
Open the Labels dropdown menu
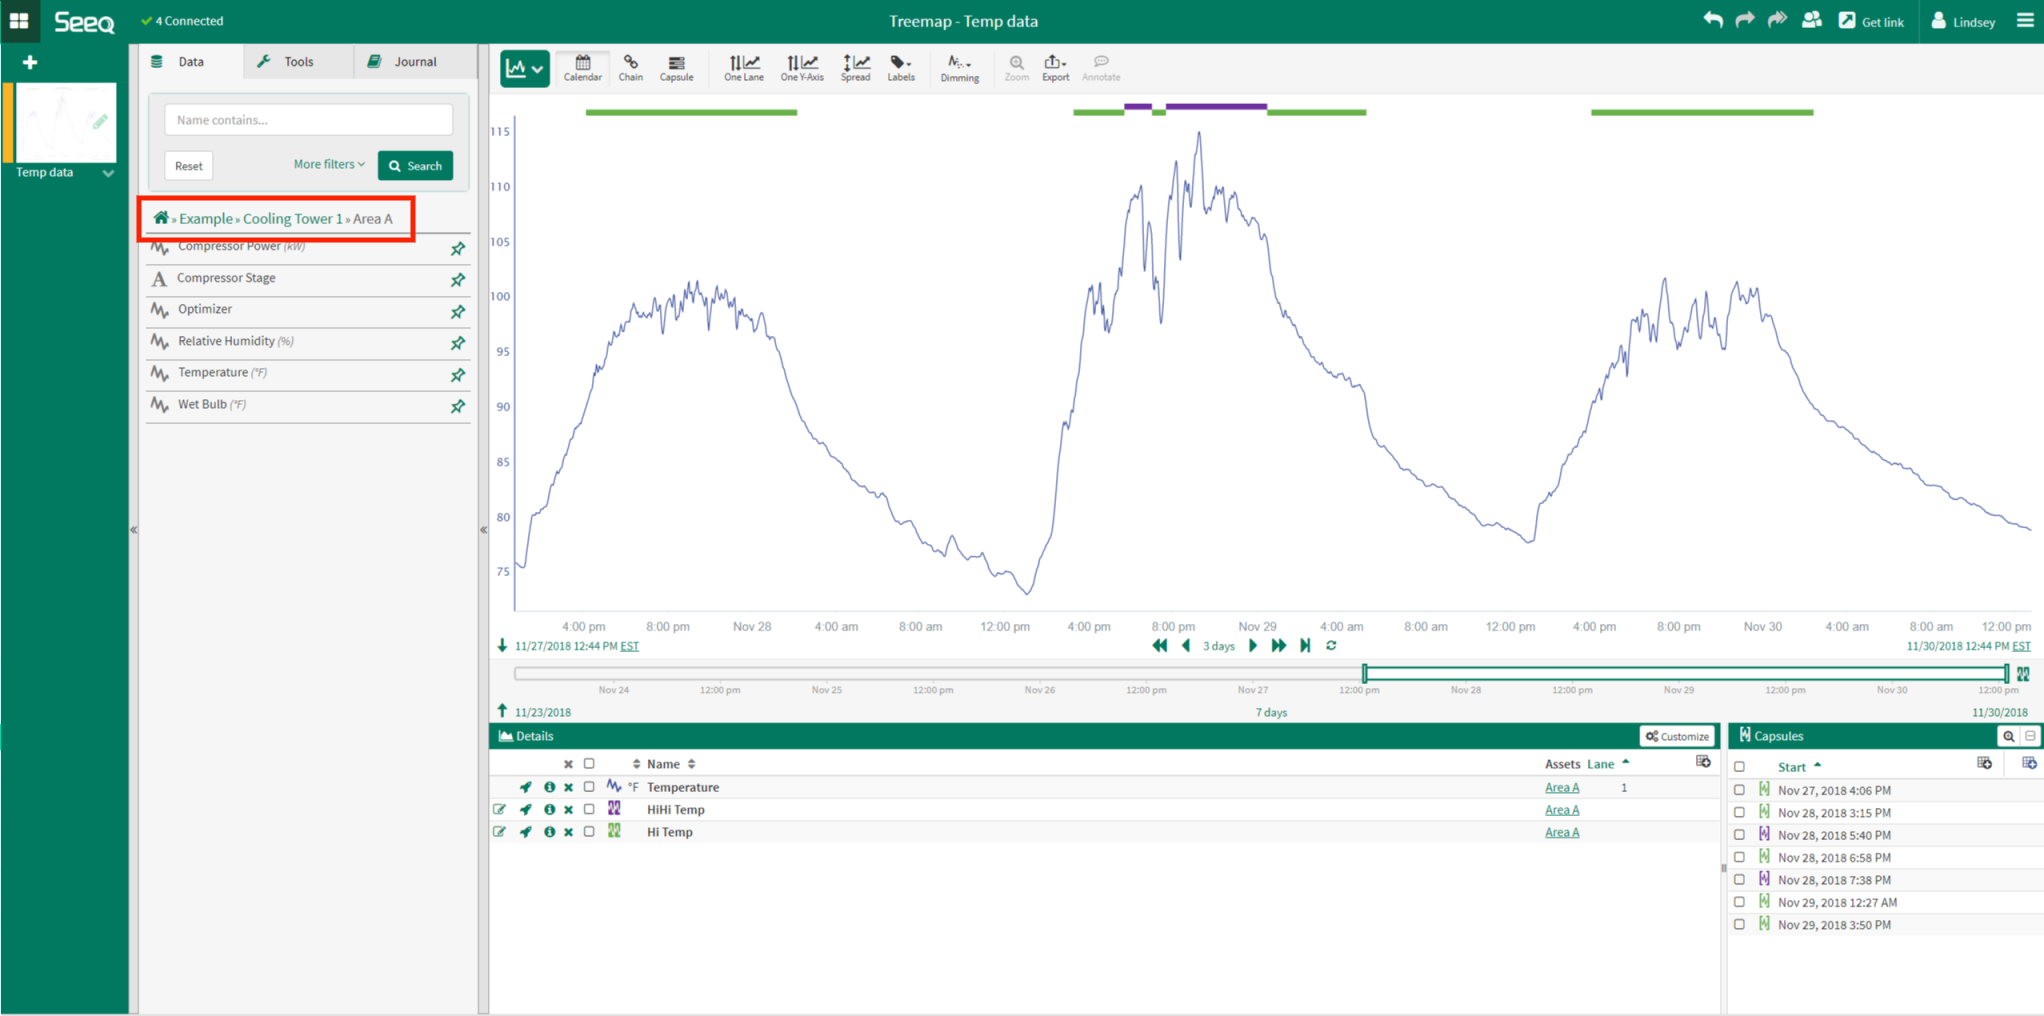(900, 67)
